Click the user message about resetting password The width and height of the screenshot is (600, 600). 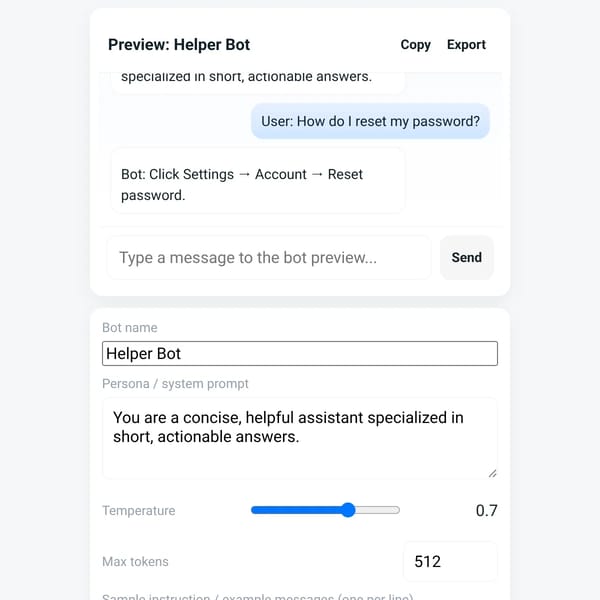[370, 121]
